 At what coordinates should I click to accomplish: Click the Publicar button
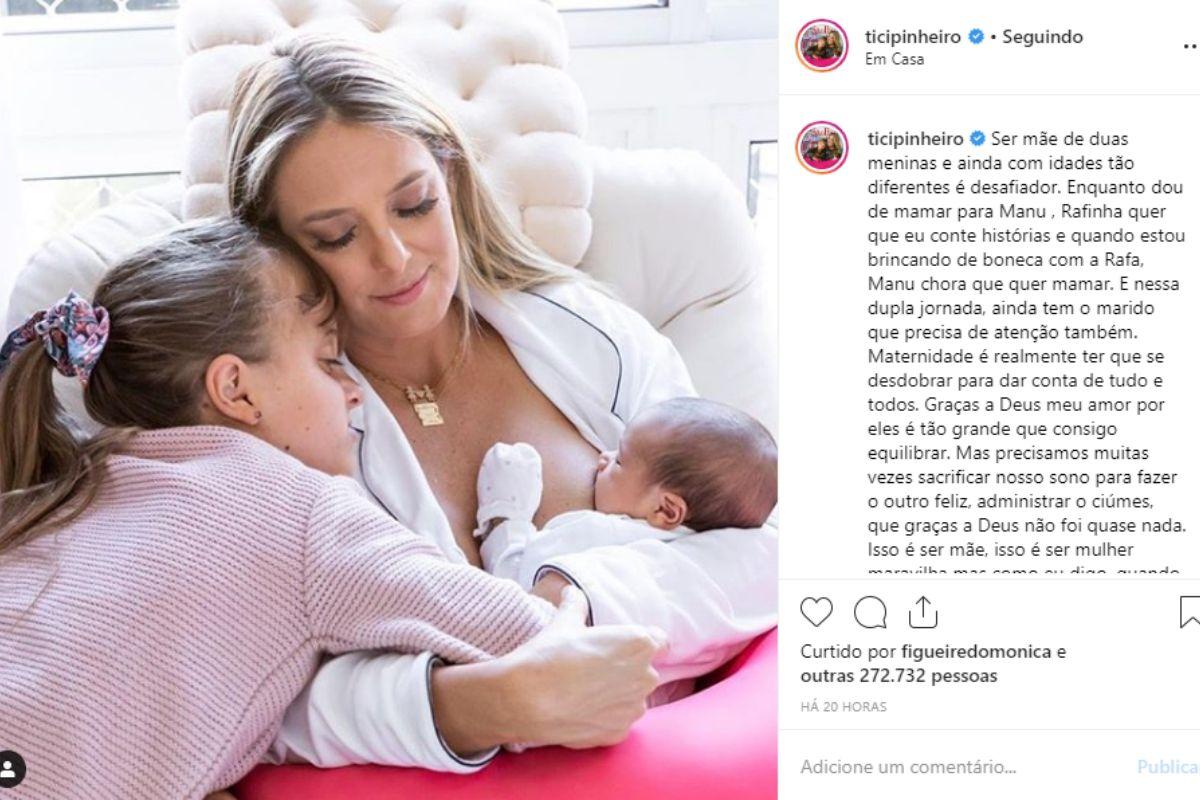[1168, 767]
